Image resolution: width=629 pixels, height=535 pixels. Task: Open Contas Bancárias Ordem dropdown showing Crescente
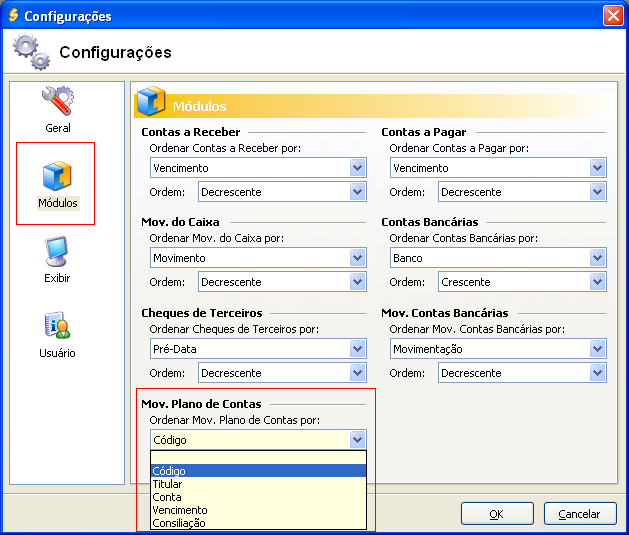(598, 282)
